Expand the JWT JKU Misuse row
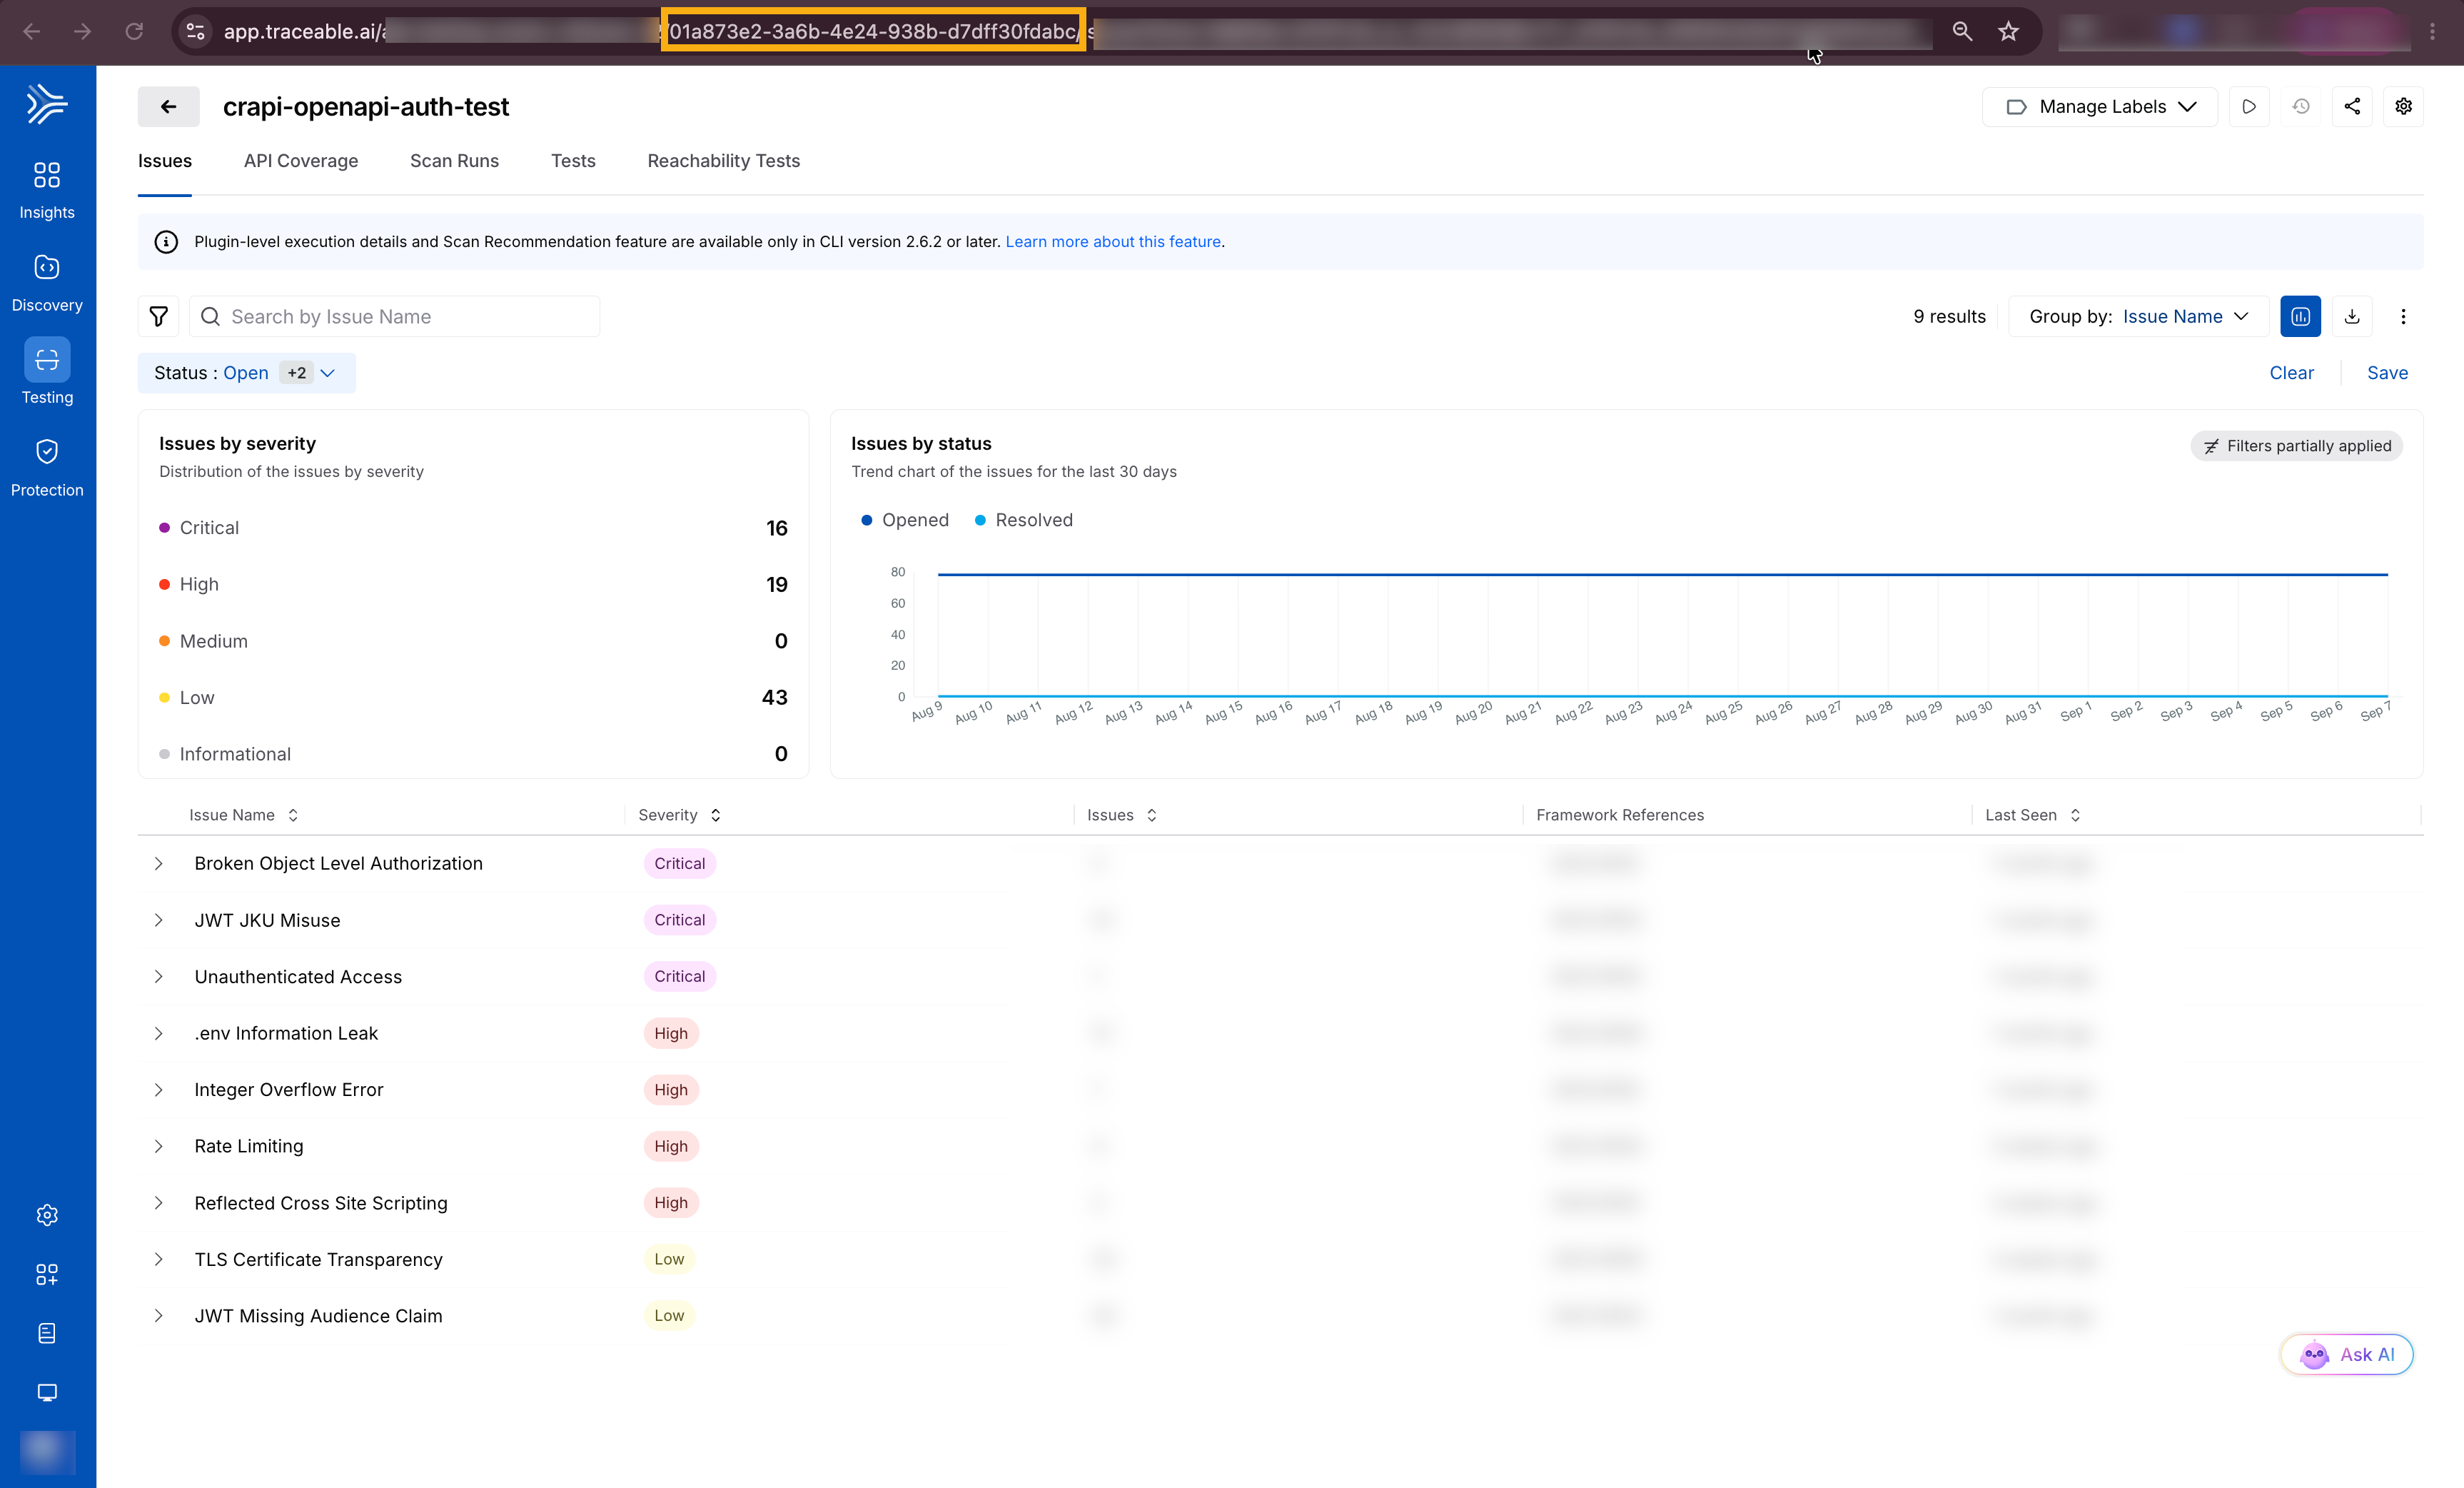 point(158,920)
